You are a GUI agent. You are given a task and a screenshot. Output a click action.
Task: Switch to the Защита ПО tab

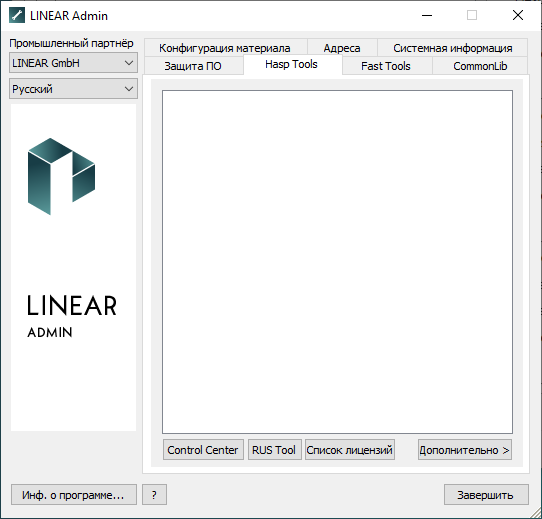[194, 66]
